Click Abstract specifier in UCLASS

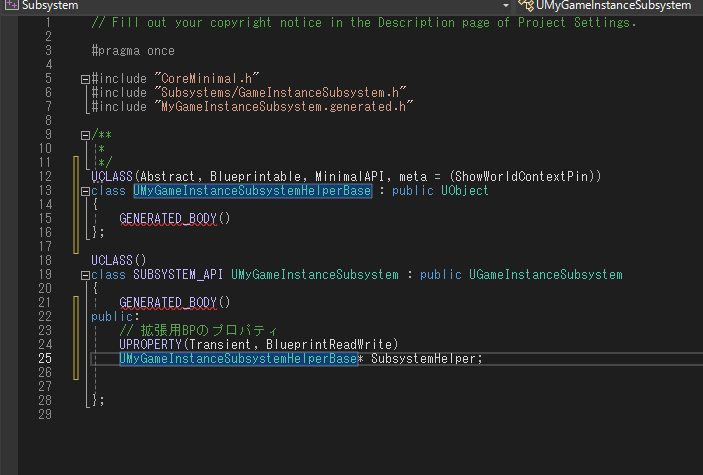167,176
